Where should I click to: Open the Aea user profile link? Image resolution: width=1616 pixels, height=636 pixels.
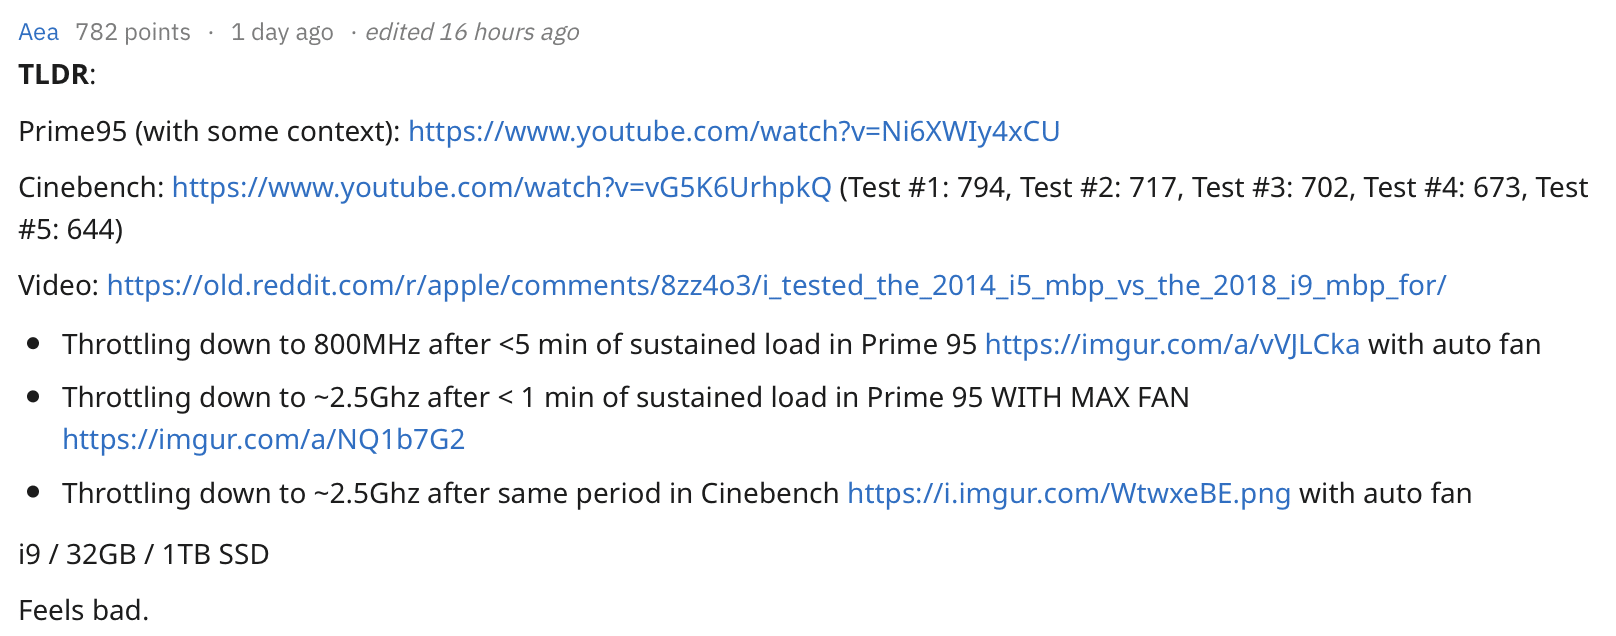pos(39,33)
